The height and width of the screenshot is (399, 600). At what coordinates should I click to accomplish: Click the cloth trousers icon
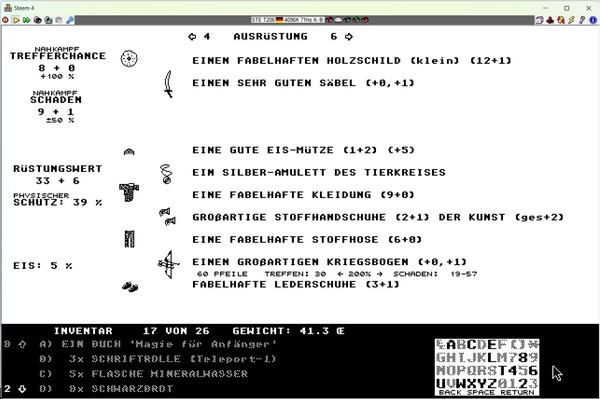tap(129, 239)
